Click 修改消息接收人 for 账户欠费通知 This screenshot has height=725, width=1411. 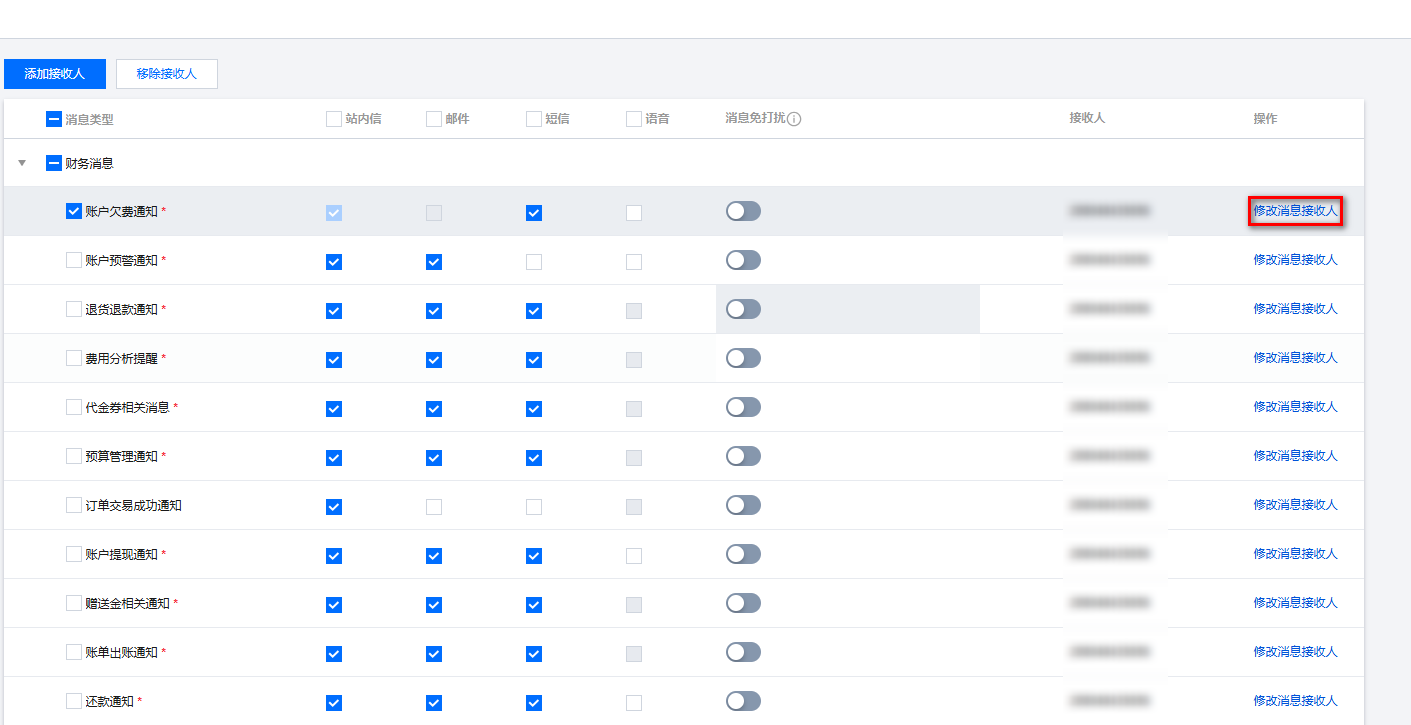click(x=1295, y=211)
